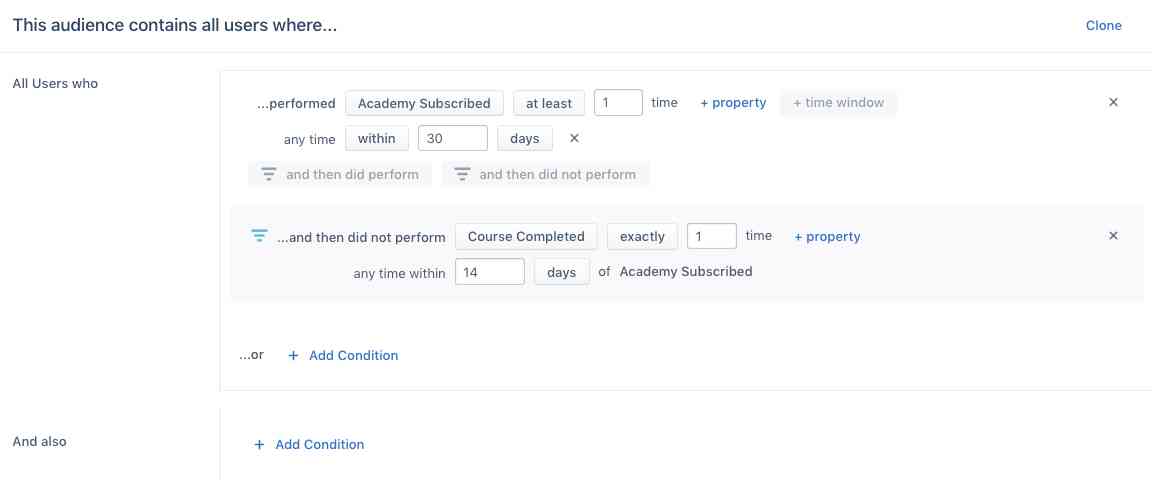Click funnel icon beside 'and then did perform'

(x=268, y=174)
